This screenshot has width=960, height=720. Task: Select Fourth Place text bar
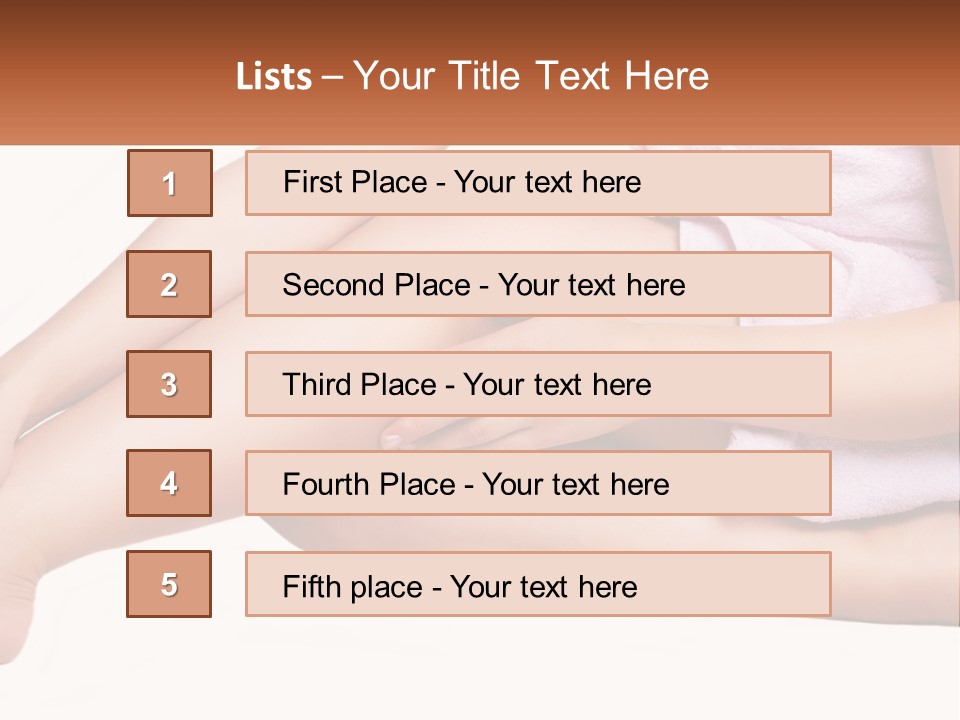tap(538, 484)
